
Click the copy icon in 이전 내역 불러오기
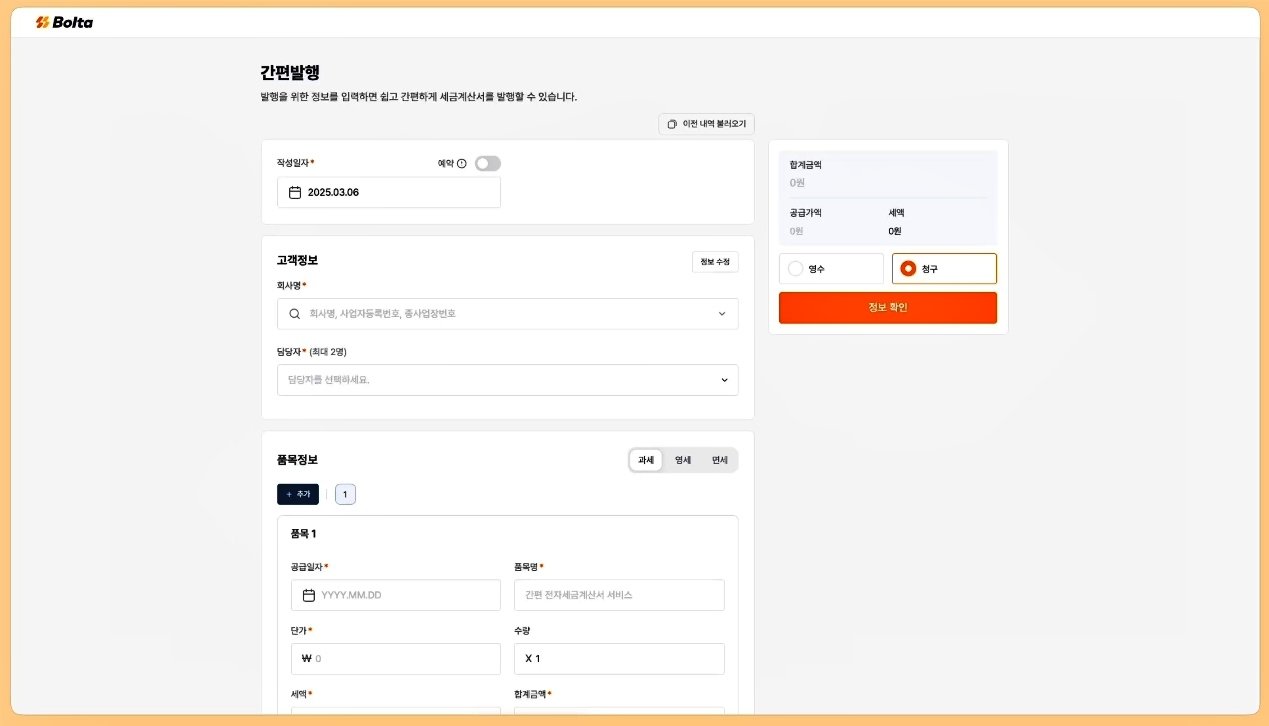[672, 124]
